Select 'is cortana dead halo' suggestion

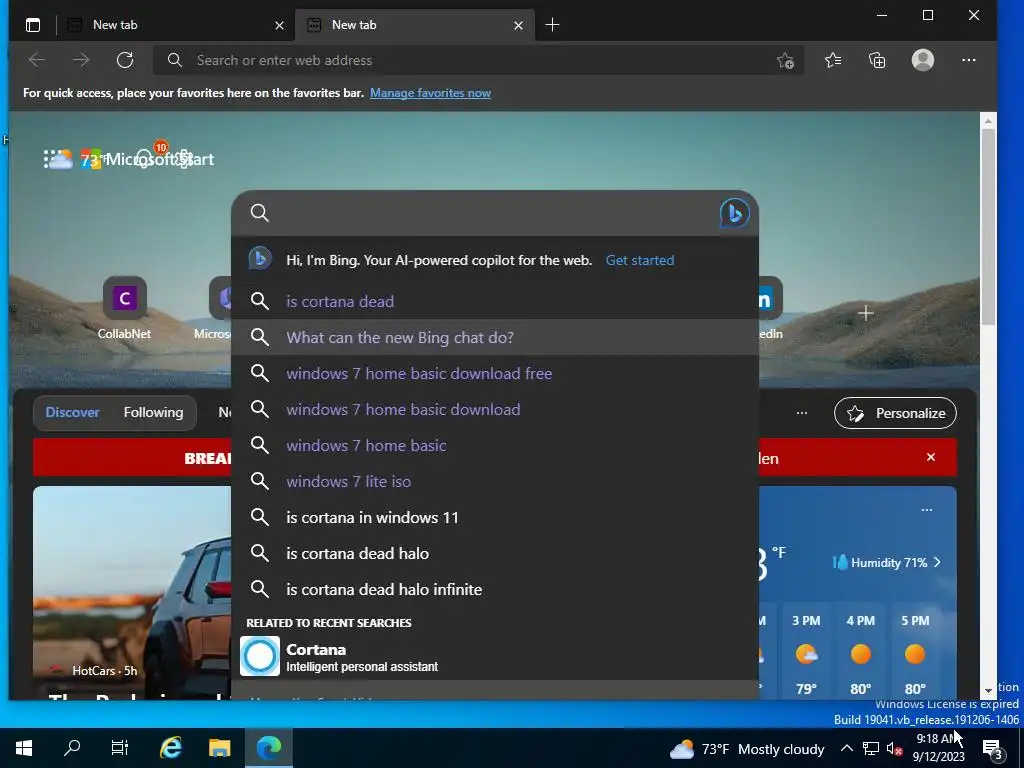(x=494, y=553)
